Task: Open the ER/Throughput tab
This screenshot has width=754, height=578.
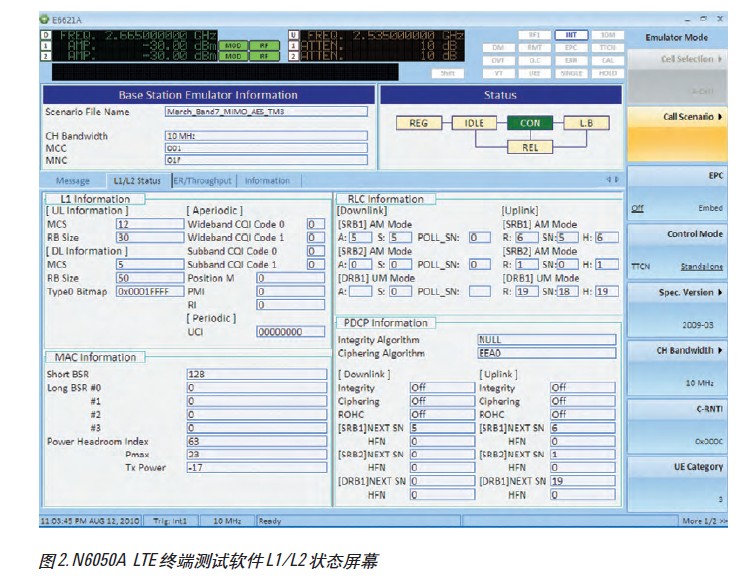Action: click(203, 181)
